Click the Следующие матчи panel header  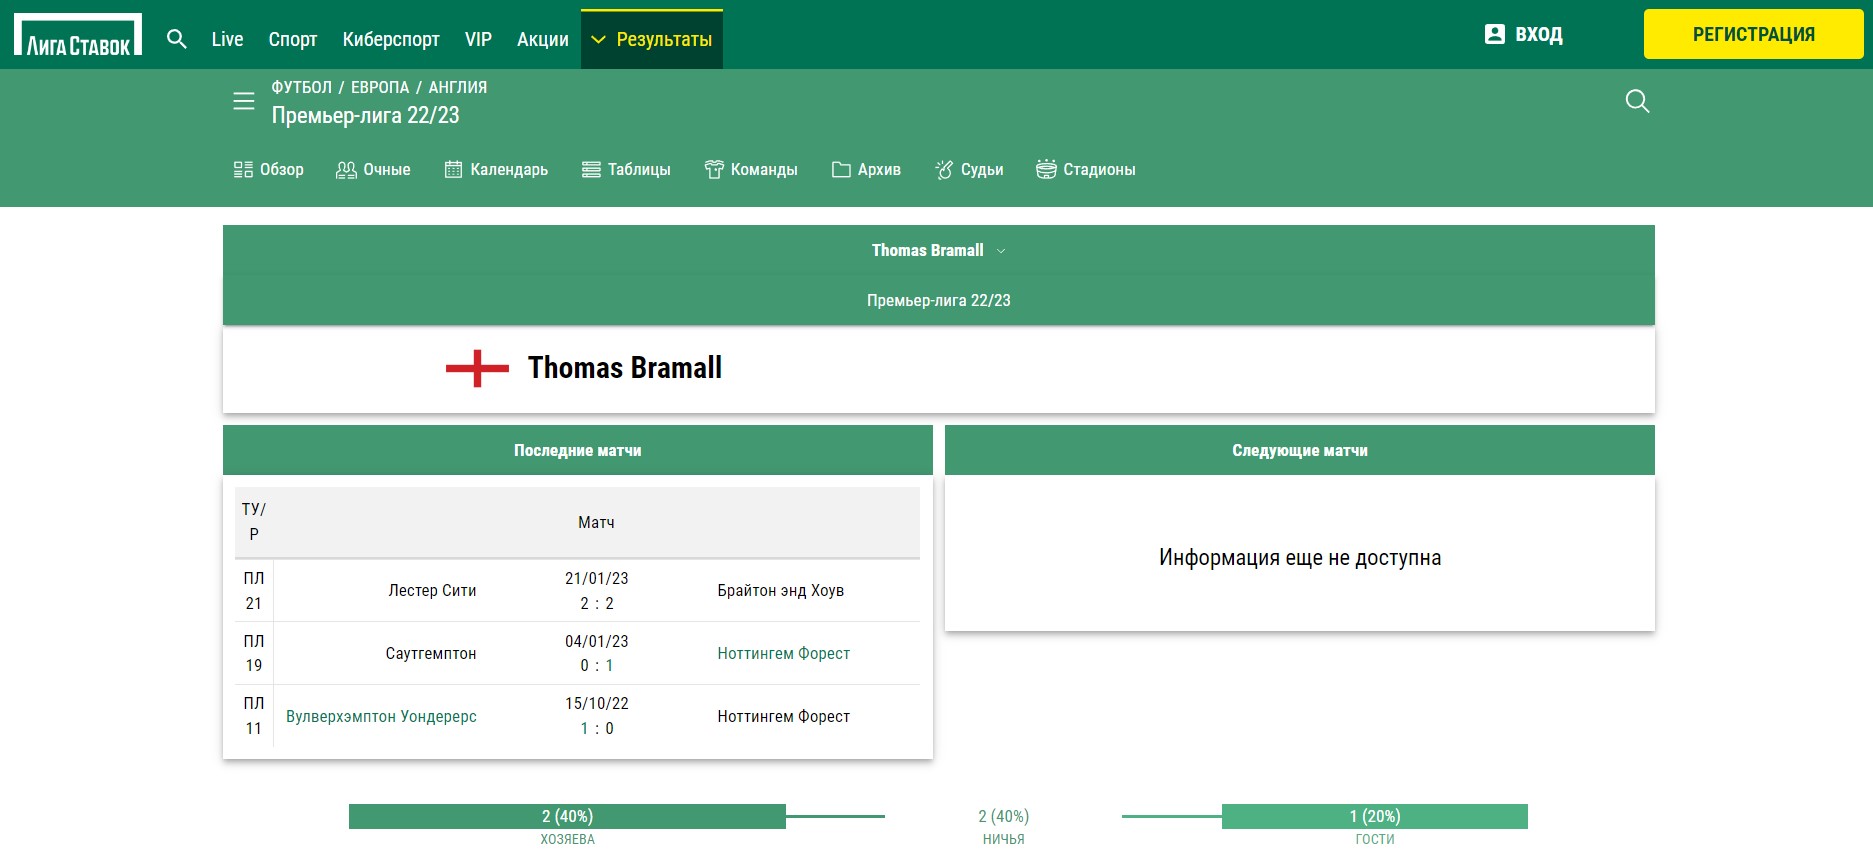[1300, 450]
